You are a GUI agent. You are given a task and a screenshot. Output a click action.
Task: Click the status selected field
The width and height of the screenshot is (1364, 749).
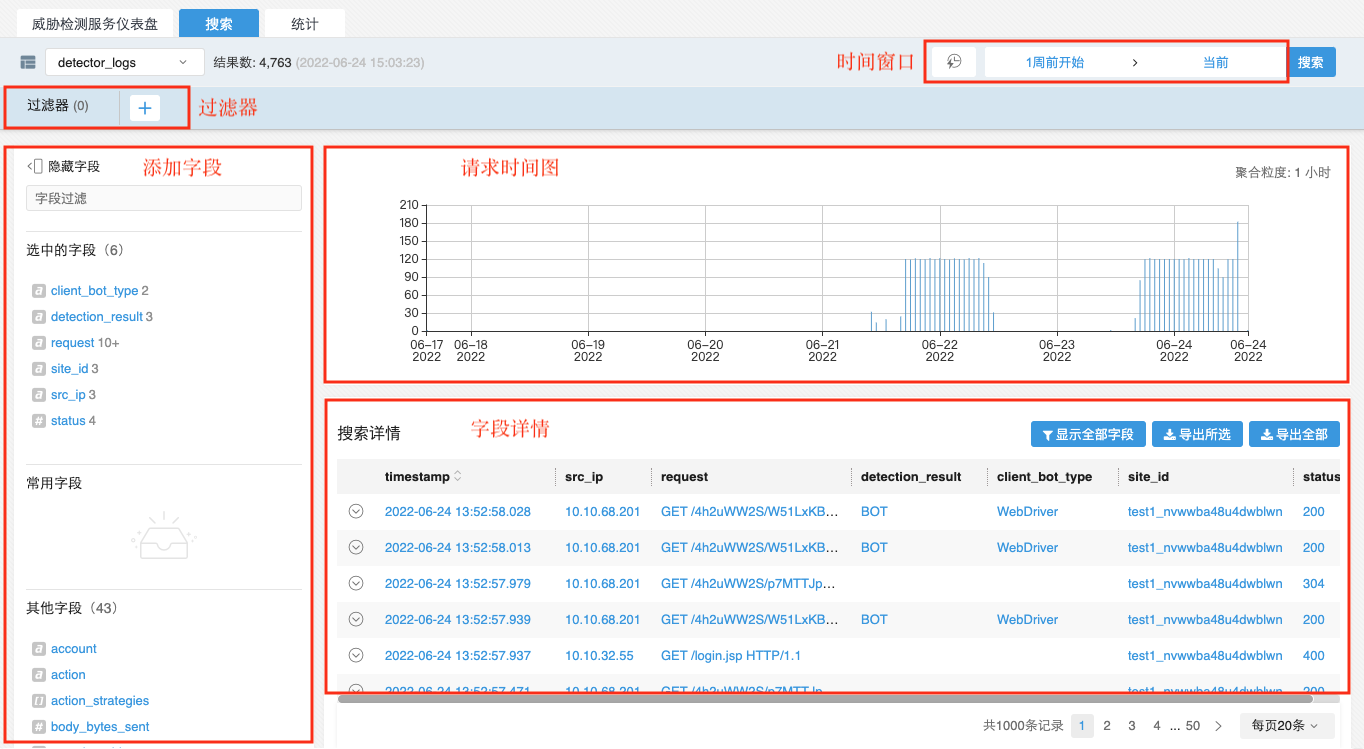pyautogui.click(x=68, y=421)
